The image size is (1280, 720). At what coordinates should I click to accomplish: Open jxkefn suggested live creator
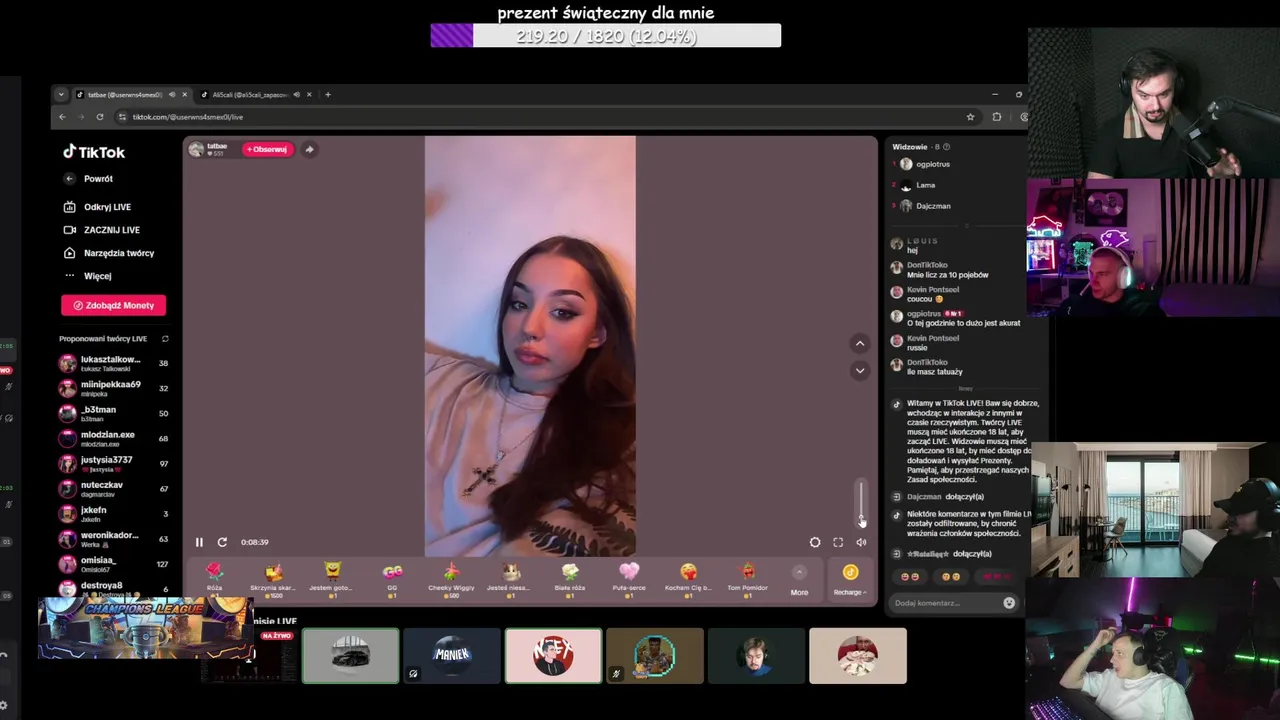(x=113, y=514)
